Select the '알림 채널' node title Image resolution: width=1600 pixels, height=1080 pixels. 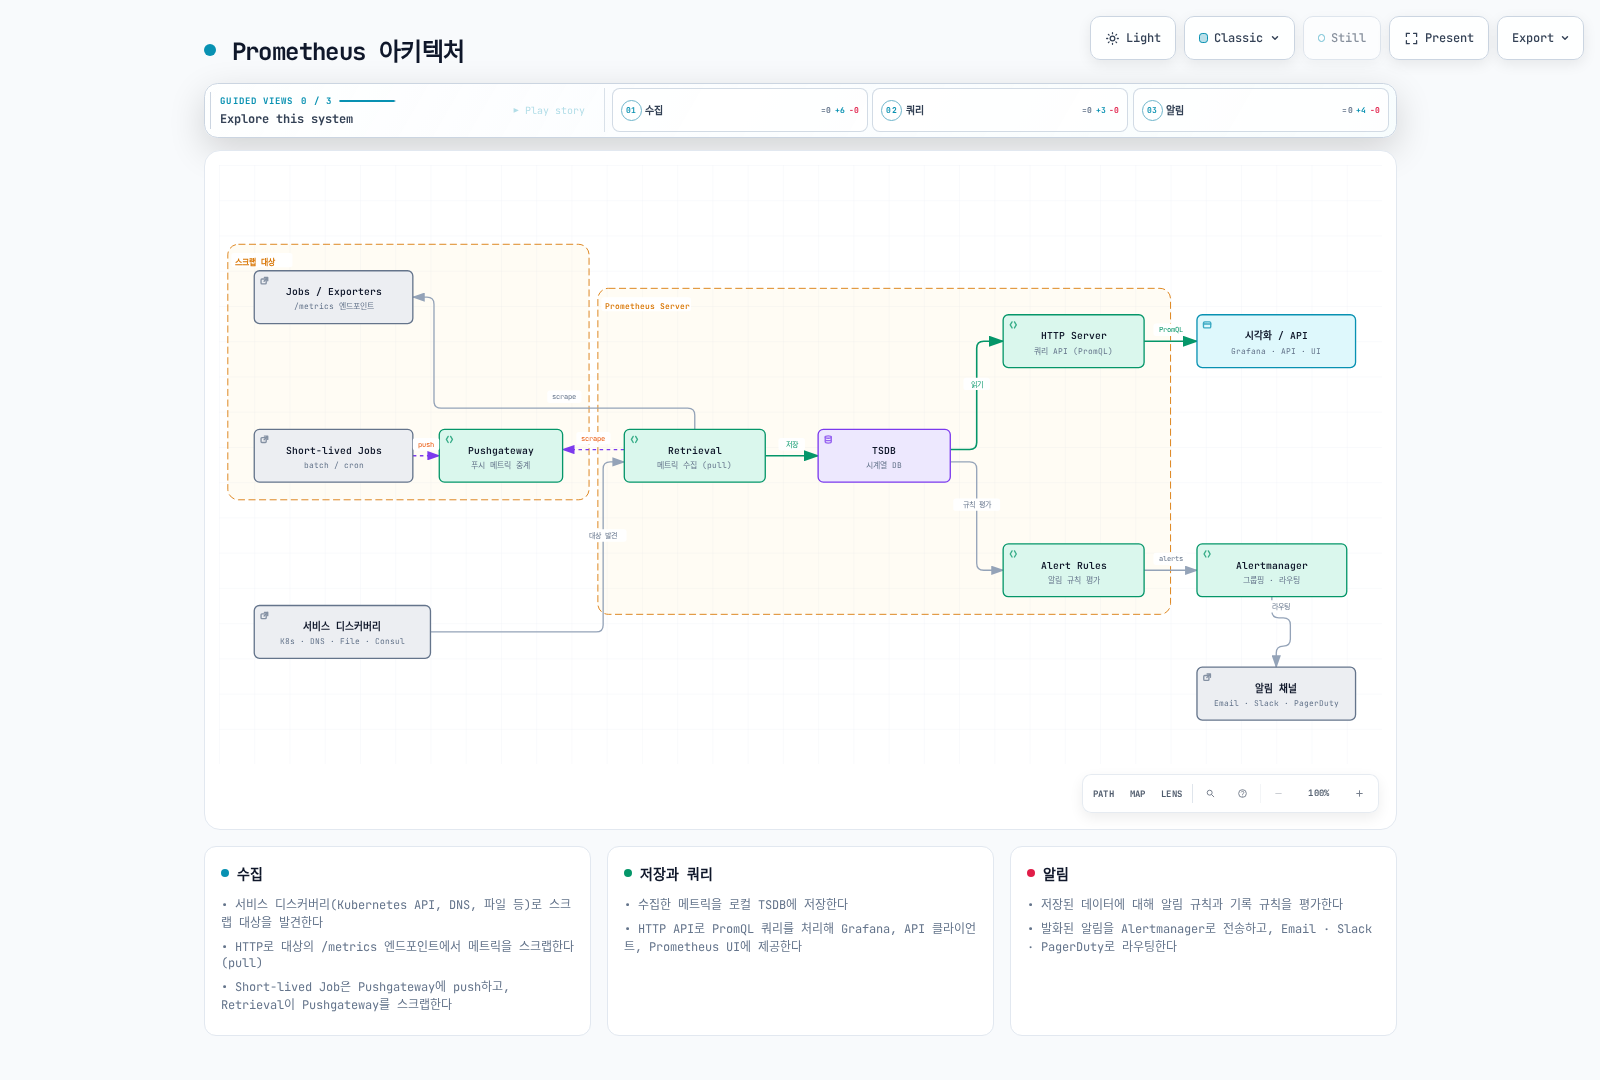pyautogui.click(x=1276, y=688)
